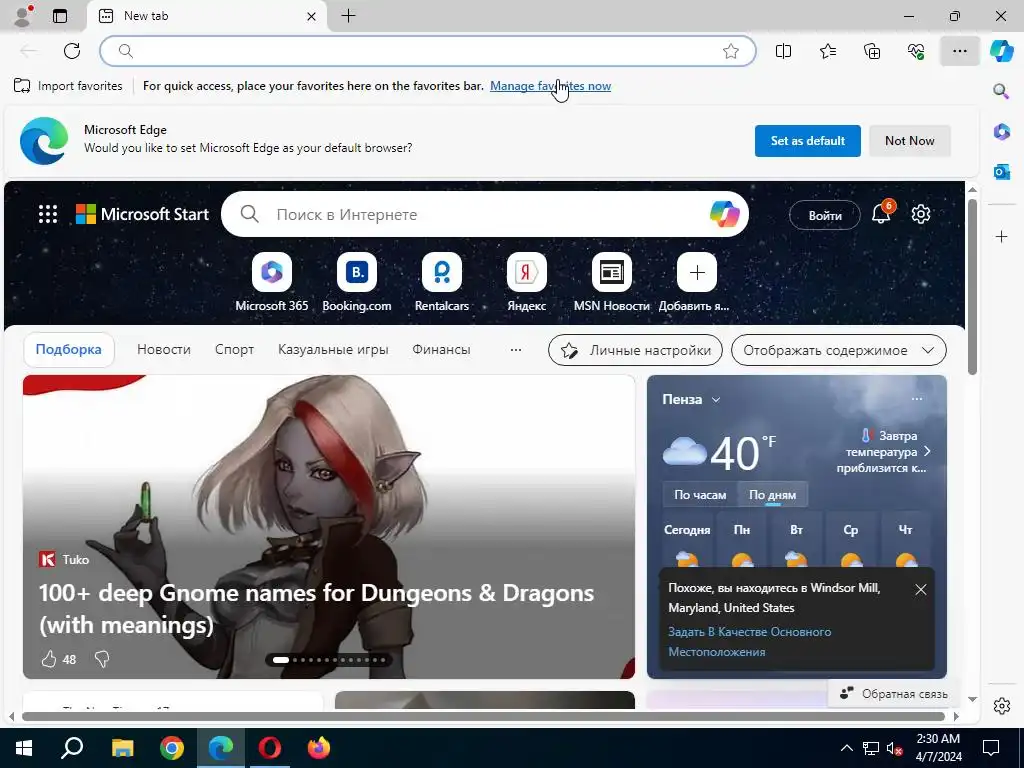Screen dimensions: 1024x768
Task: Launch Firefox from the taskbar
Action: pyautogui.click(x=319, y=748)
